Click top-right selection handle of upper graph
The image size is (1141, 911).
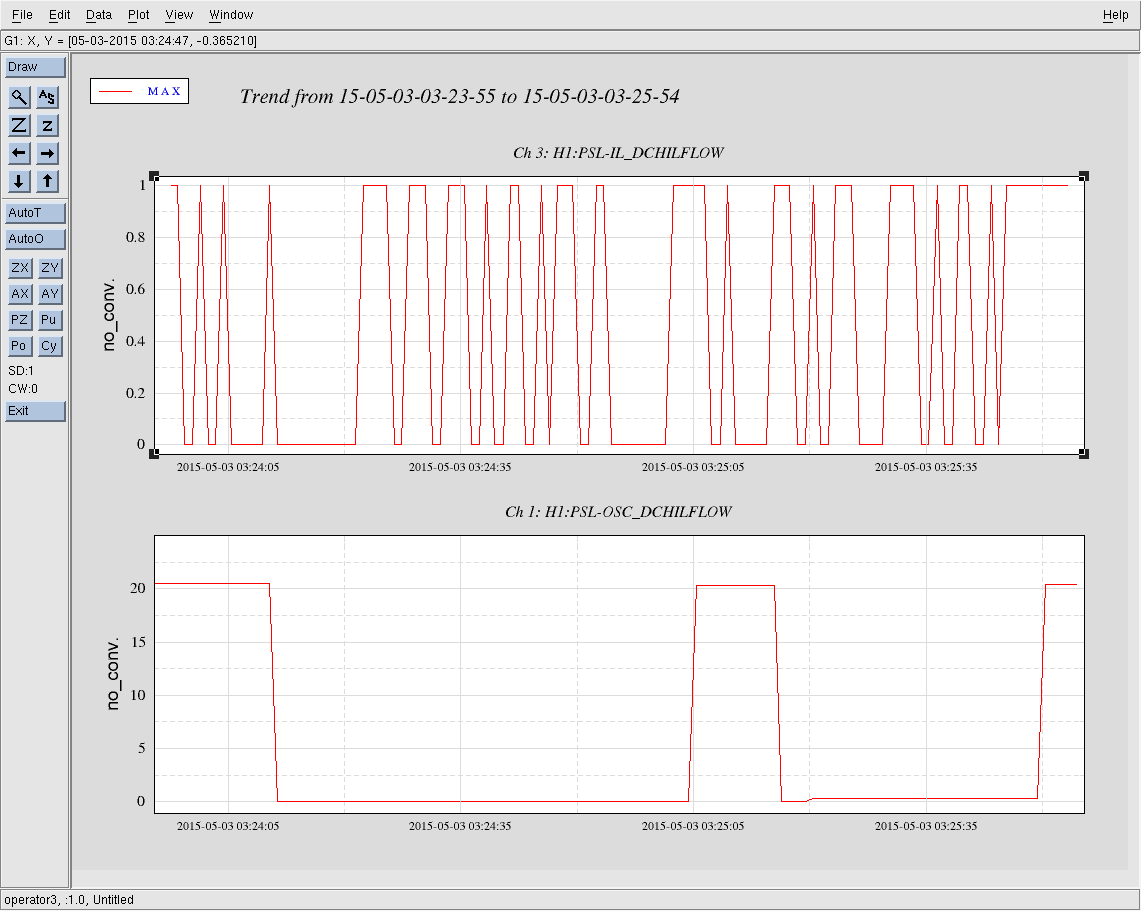(1084, 176)
